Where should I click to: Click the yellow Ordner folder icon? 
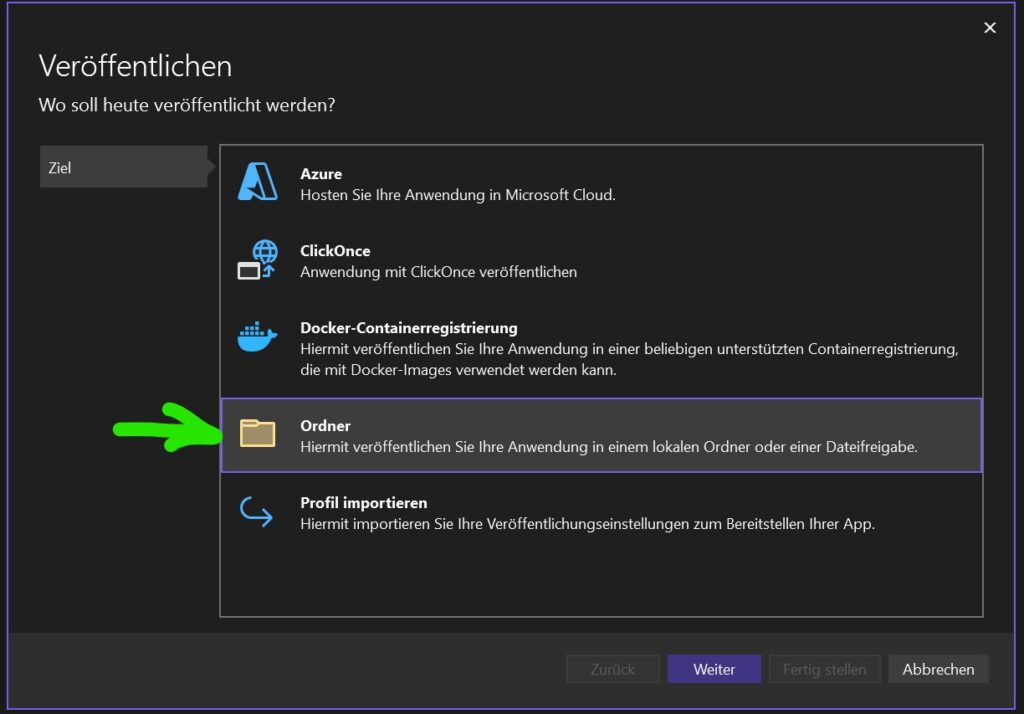pyautogui.click(x=257, y=434)
